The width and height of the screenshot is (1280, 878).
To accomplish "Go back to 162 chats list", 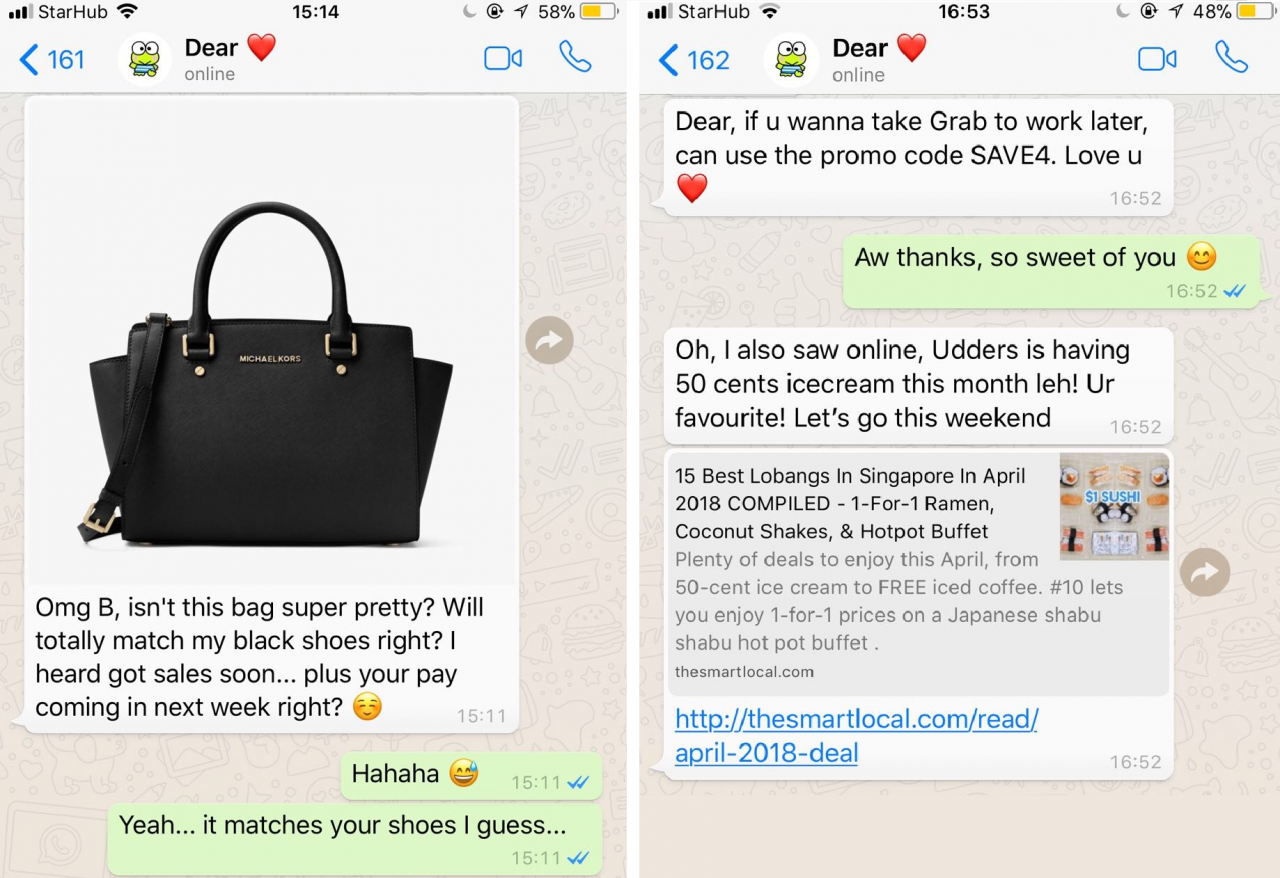I will click(x=695, y=60).
